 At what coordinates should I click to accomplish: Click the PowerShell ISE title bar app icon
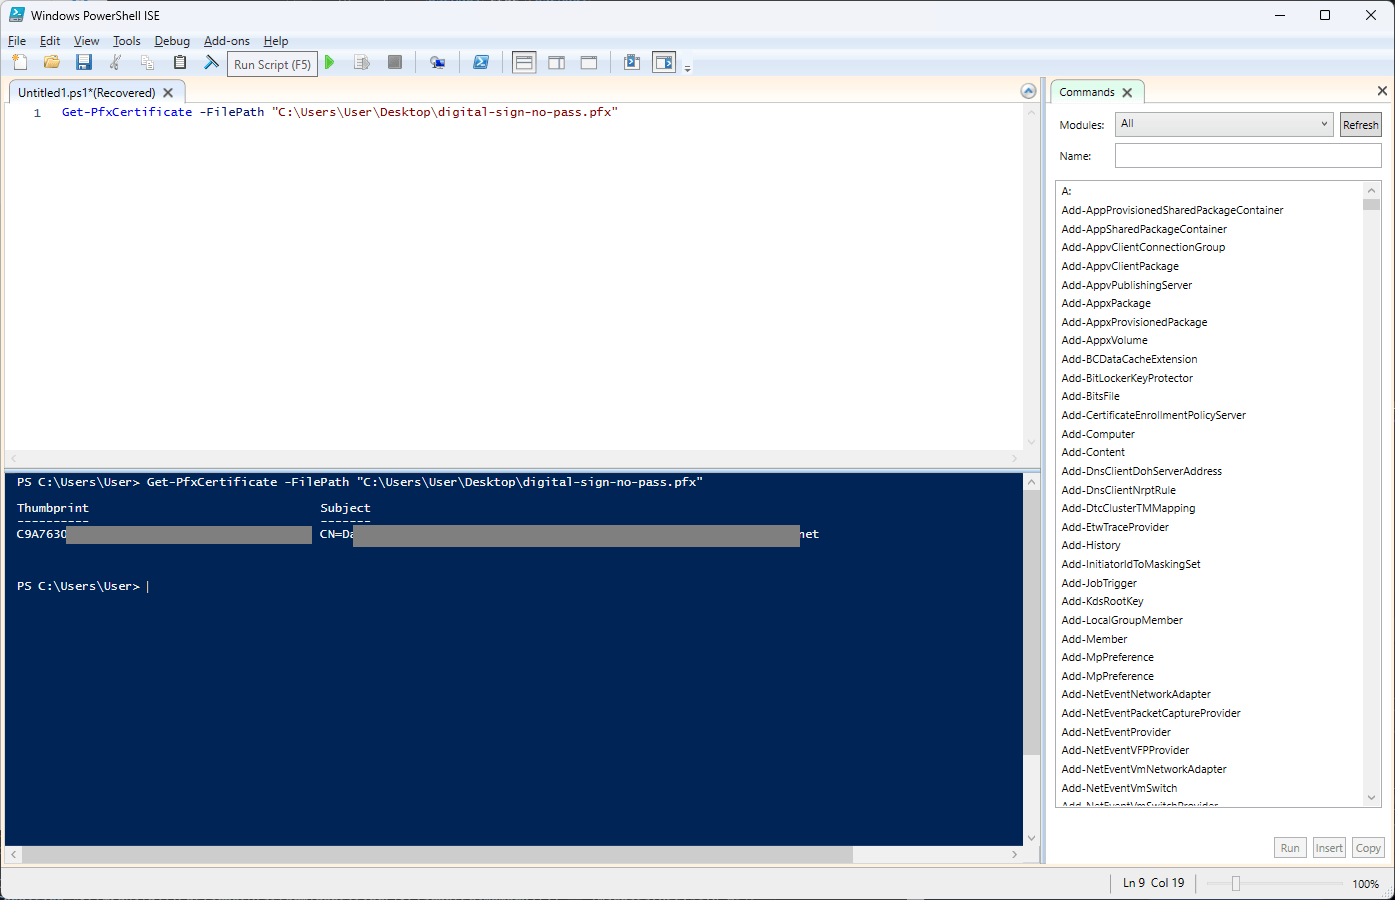pos(17,15)
